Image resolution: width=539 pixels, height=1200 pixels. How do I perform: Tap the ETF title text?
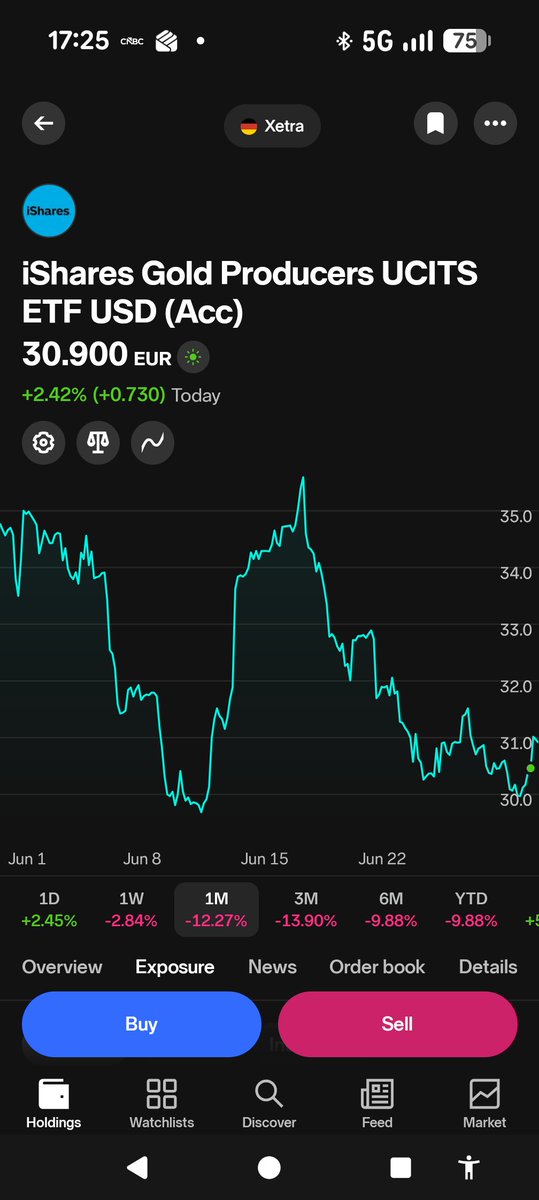tap(250, 292)
